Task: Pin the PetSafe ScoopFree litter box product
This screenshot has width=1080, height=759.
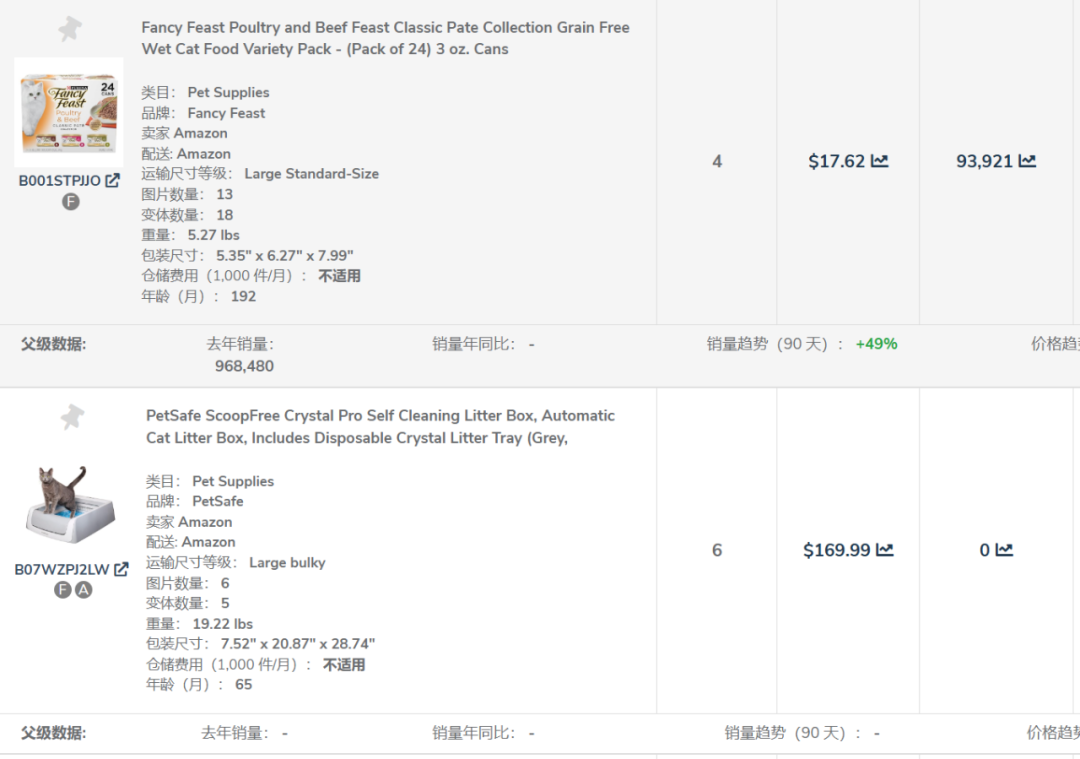Action: [x=72, y=417]
